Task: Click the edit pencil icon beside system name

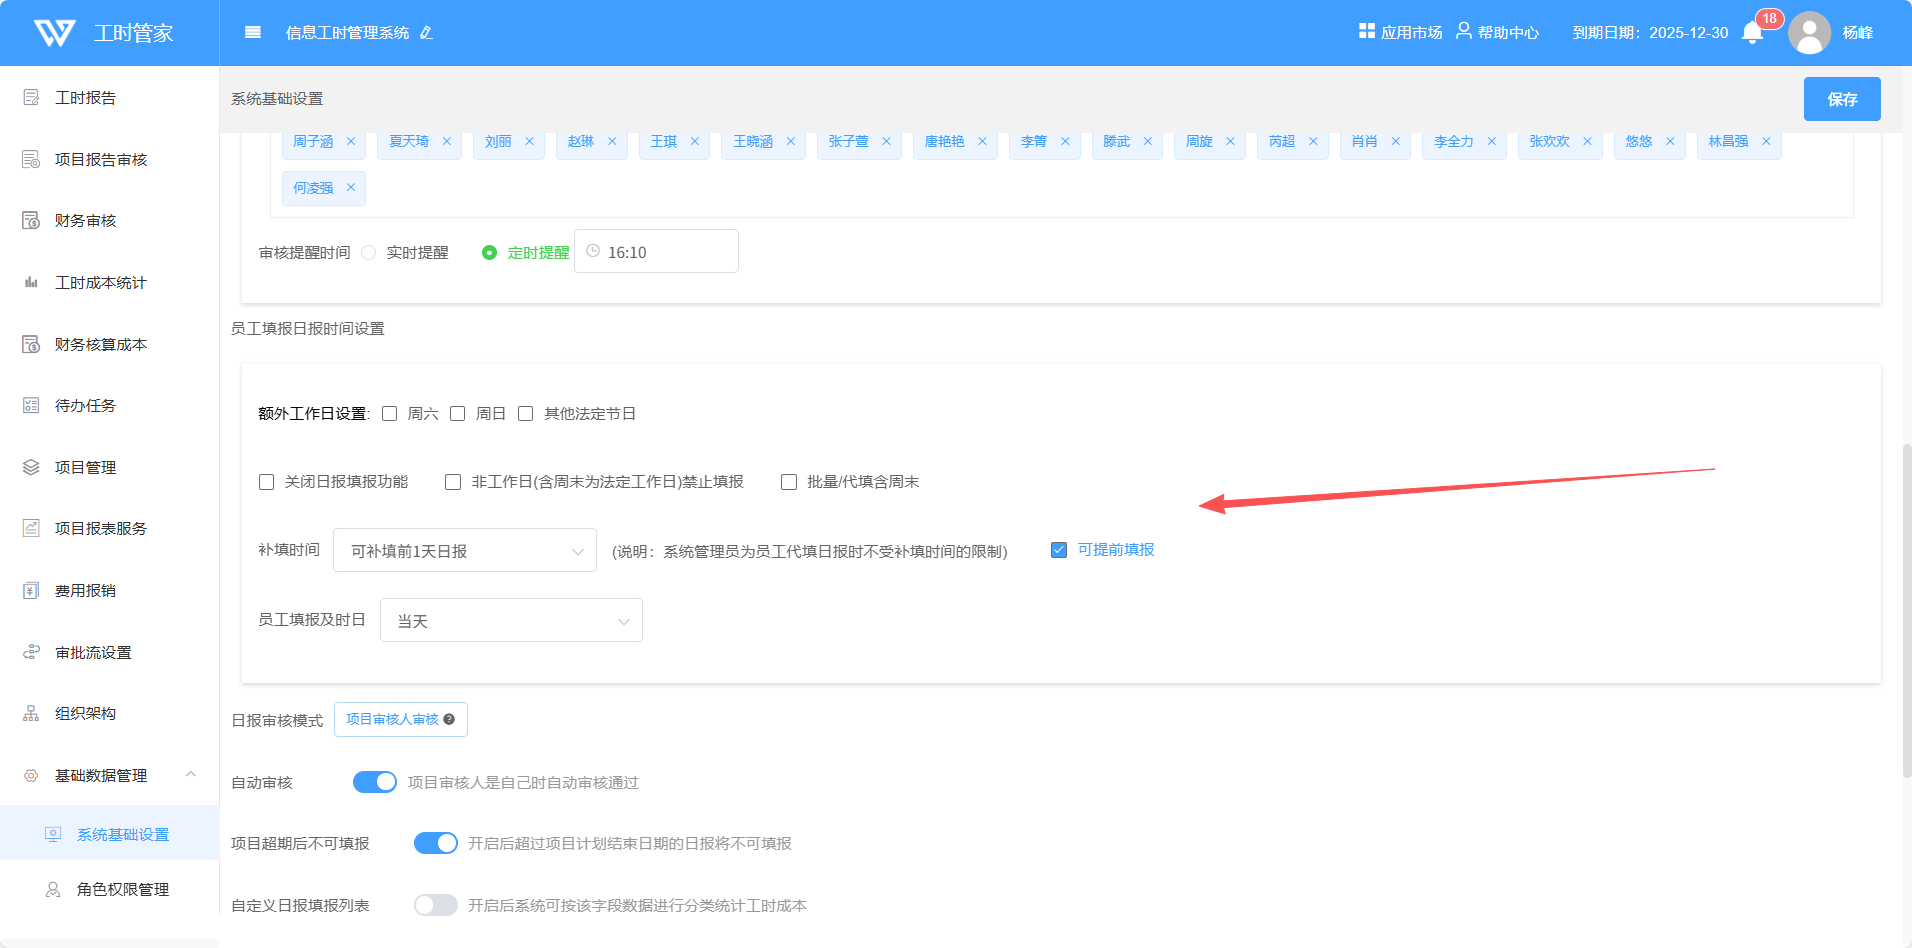Action: pyautogui.click(x=426, y=33)
